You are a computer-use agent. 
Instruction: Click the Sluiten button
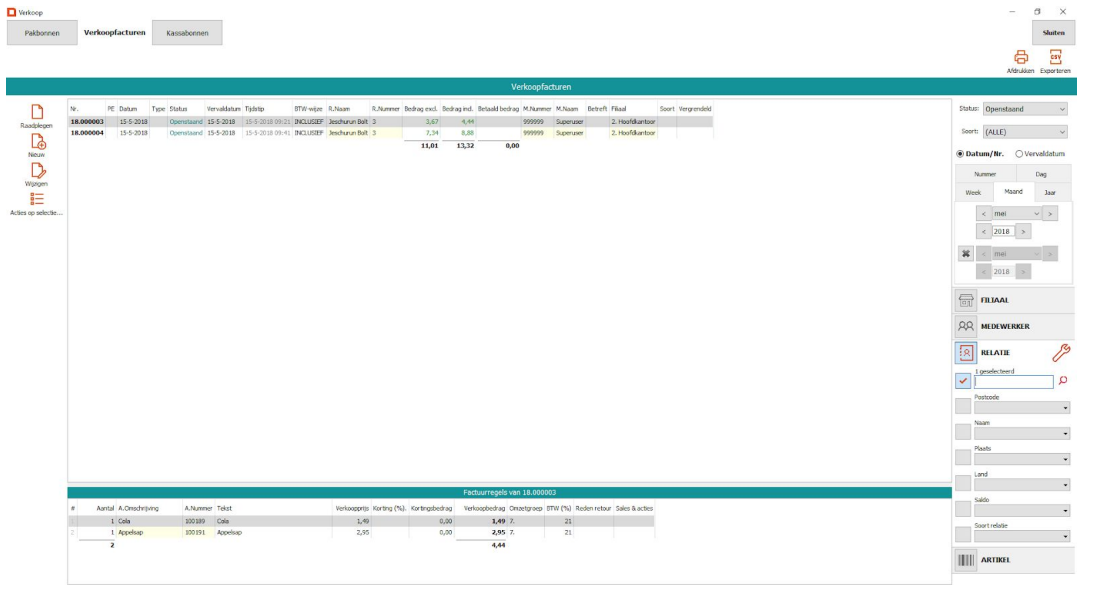(x=1053, y=33)
